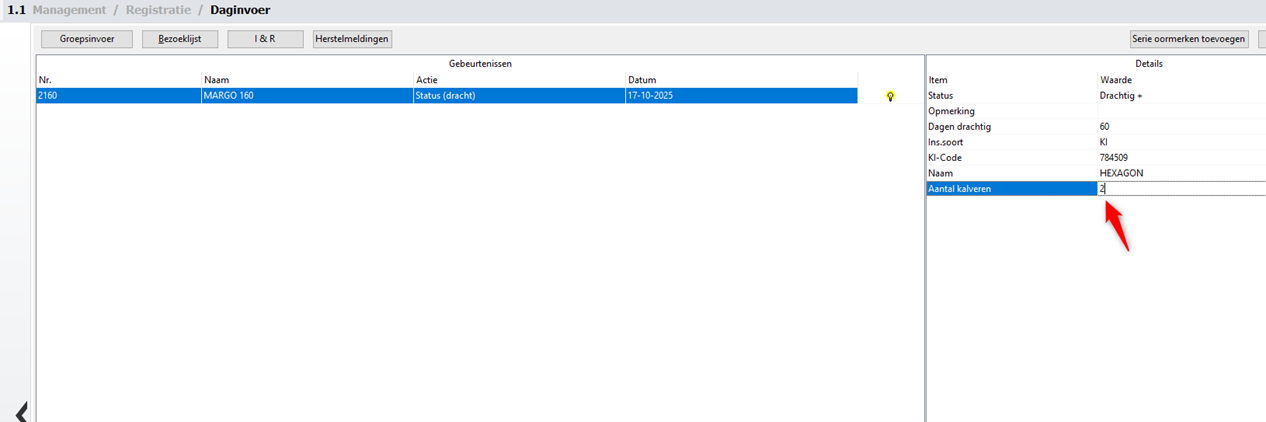Open the Ins.soort value KI
The height and width of the screenshot is (422, 1266).
click(1180, 142)
